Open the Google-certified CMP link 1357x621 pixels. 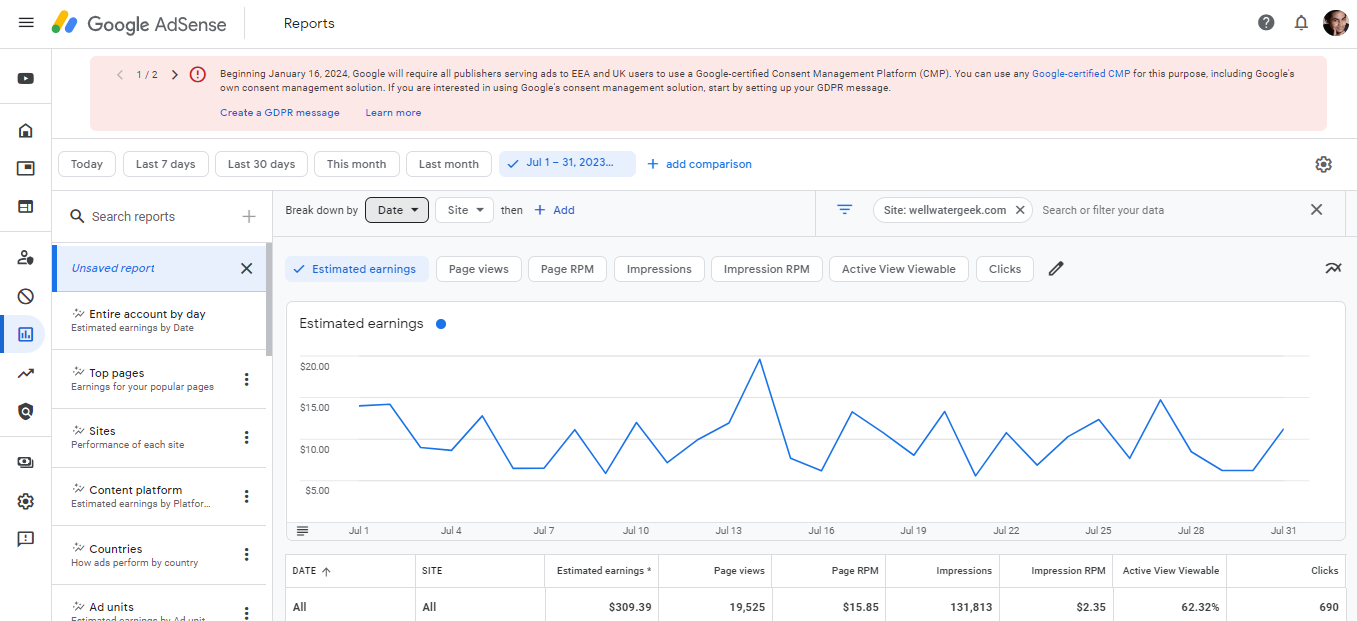tap(1081, 74)
